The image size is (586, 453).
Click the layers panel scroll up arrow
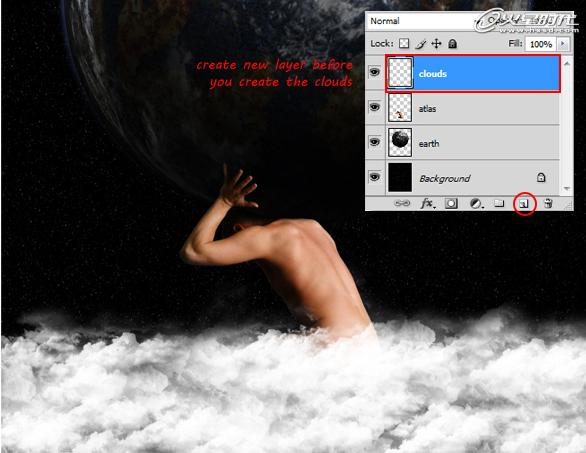tap(567, 64)
